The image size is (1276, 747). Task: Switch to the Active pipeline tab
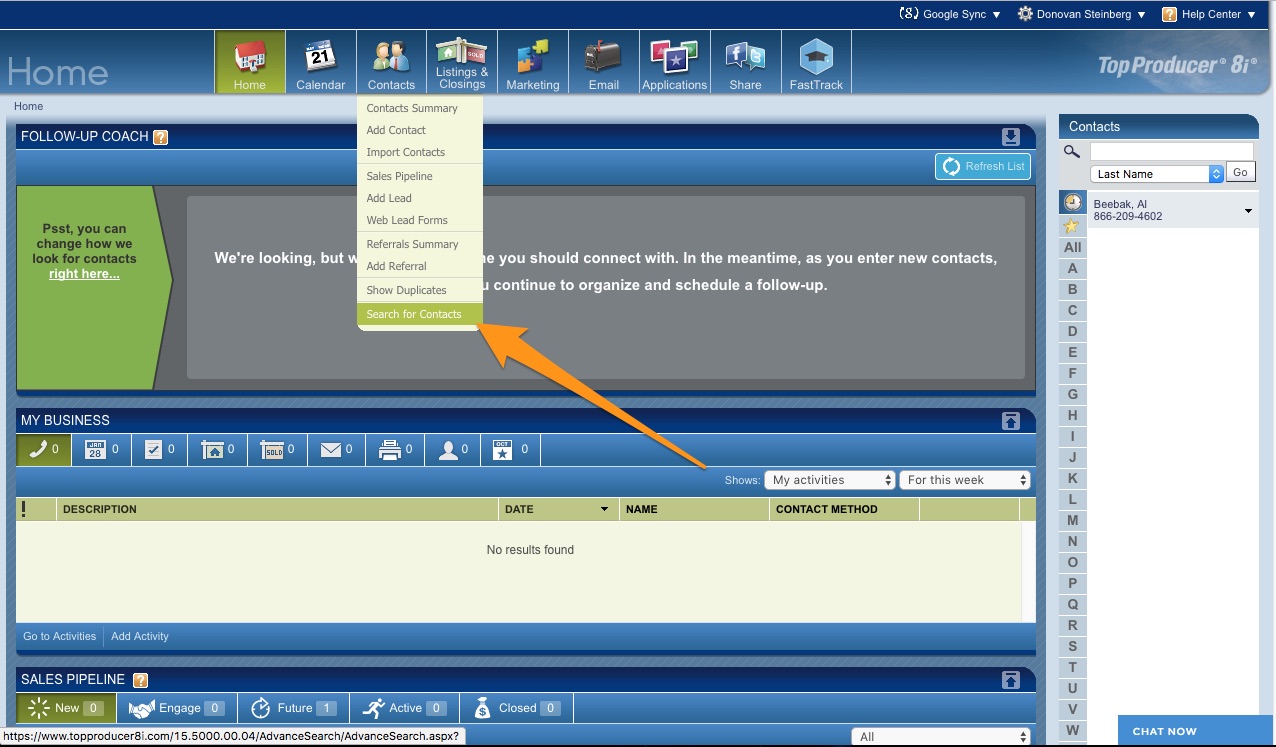[x=404, y=708]
